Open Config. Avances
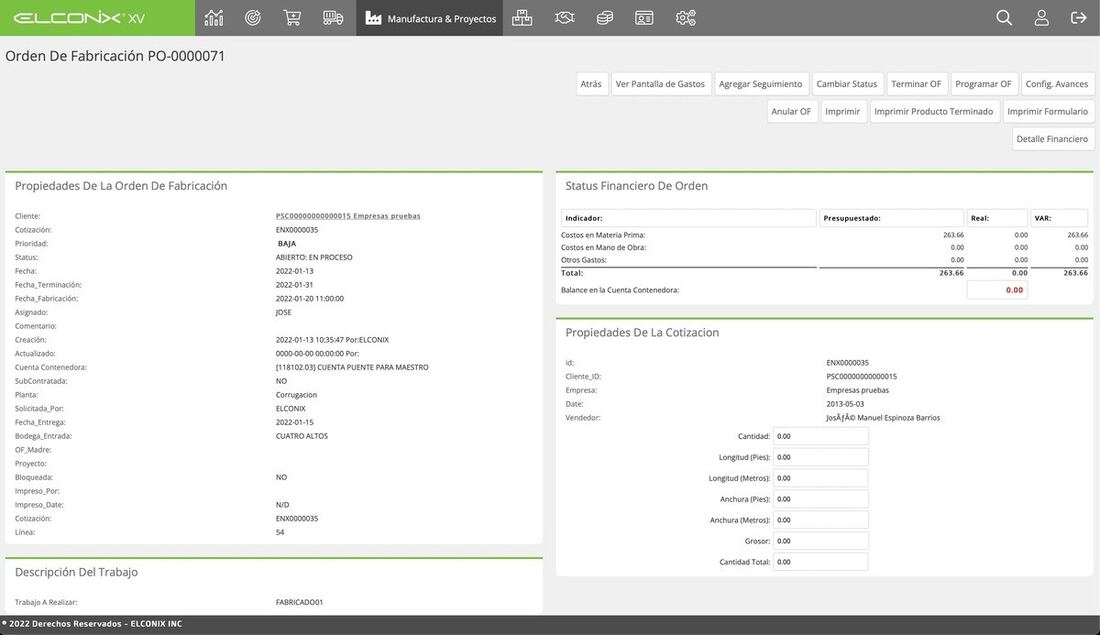This screenshot has height=635, width=1100. click(1057, 84)
